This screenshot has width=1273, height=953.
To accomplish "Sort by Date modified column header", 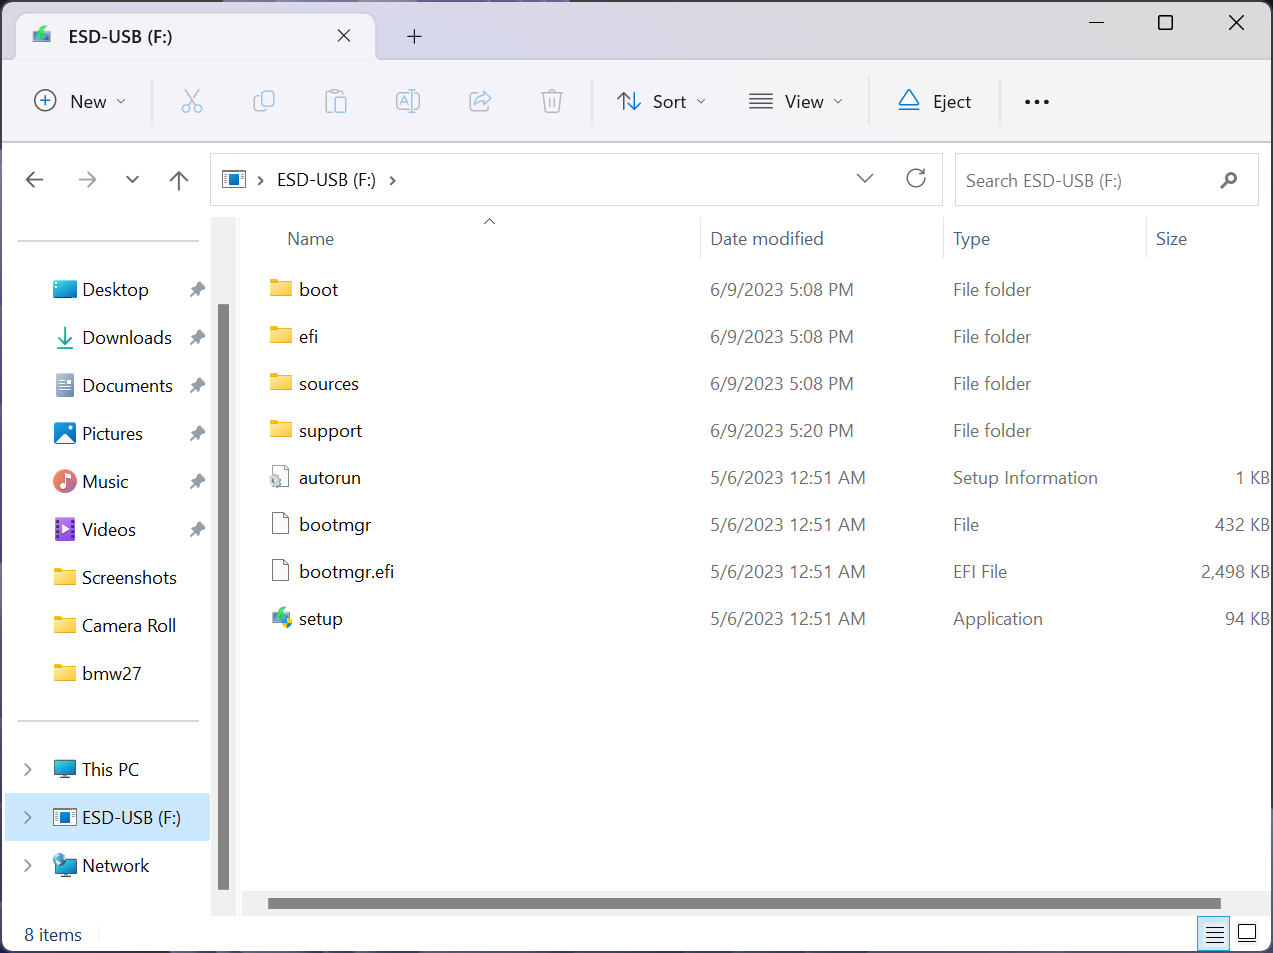I will pyautogui.click(x=767, y=239).
